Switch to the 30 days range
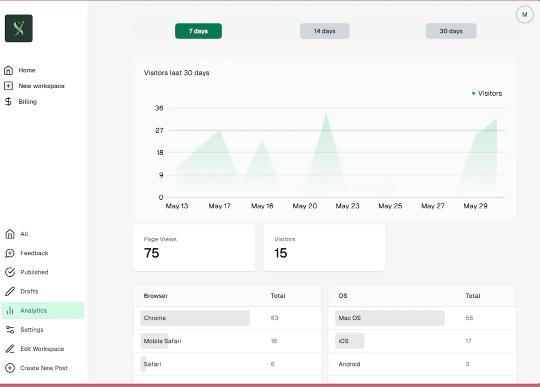 [x=451, y=31]
